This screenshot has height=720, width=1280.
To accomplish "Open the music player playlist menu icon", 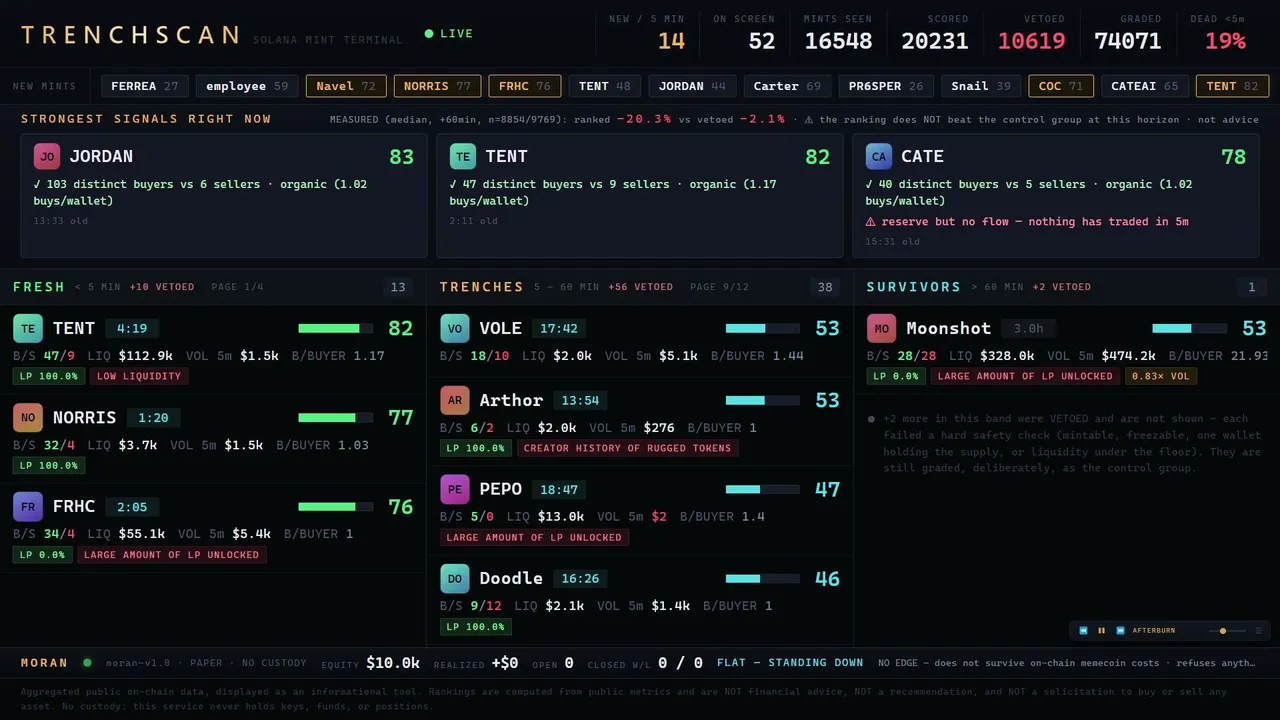I will coord(1258,631).
